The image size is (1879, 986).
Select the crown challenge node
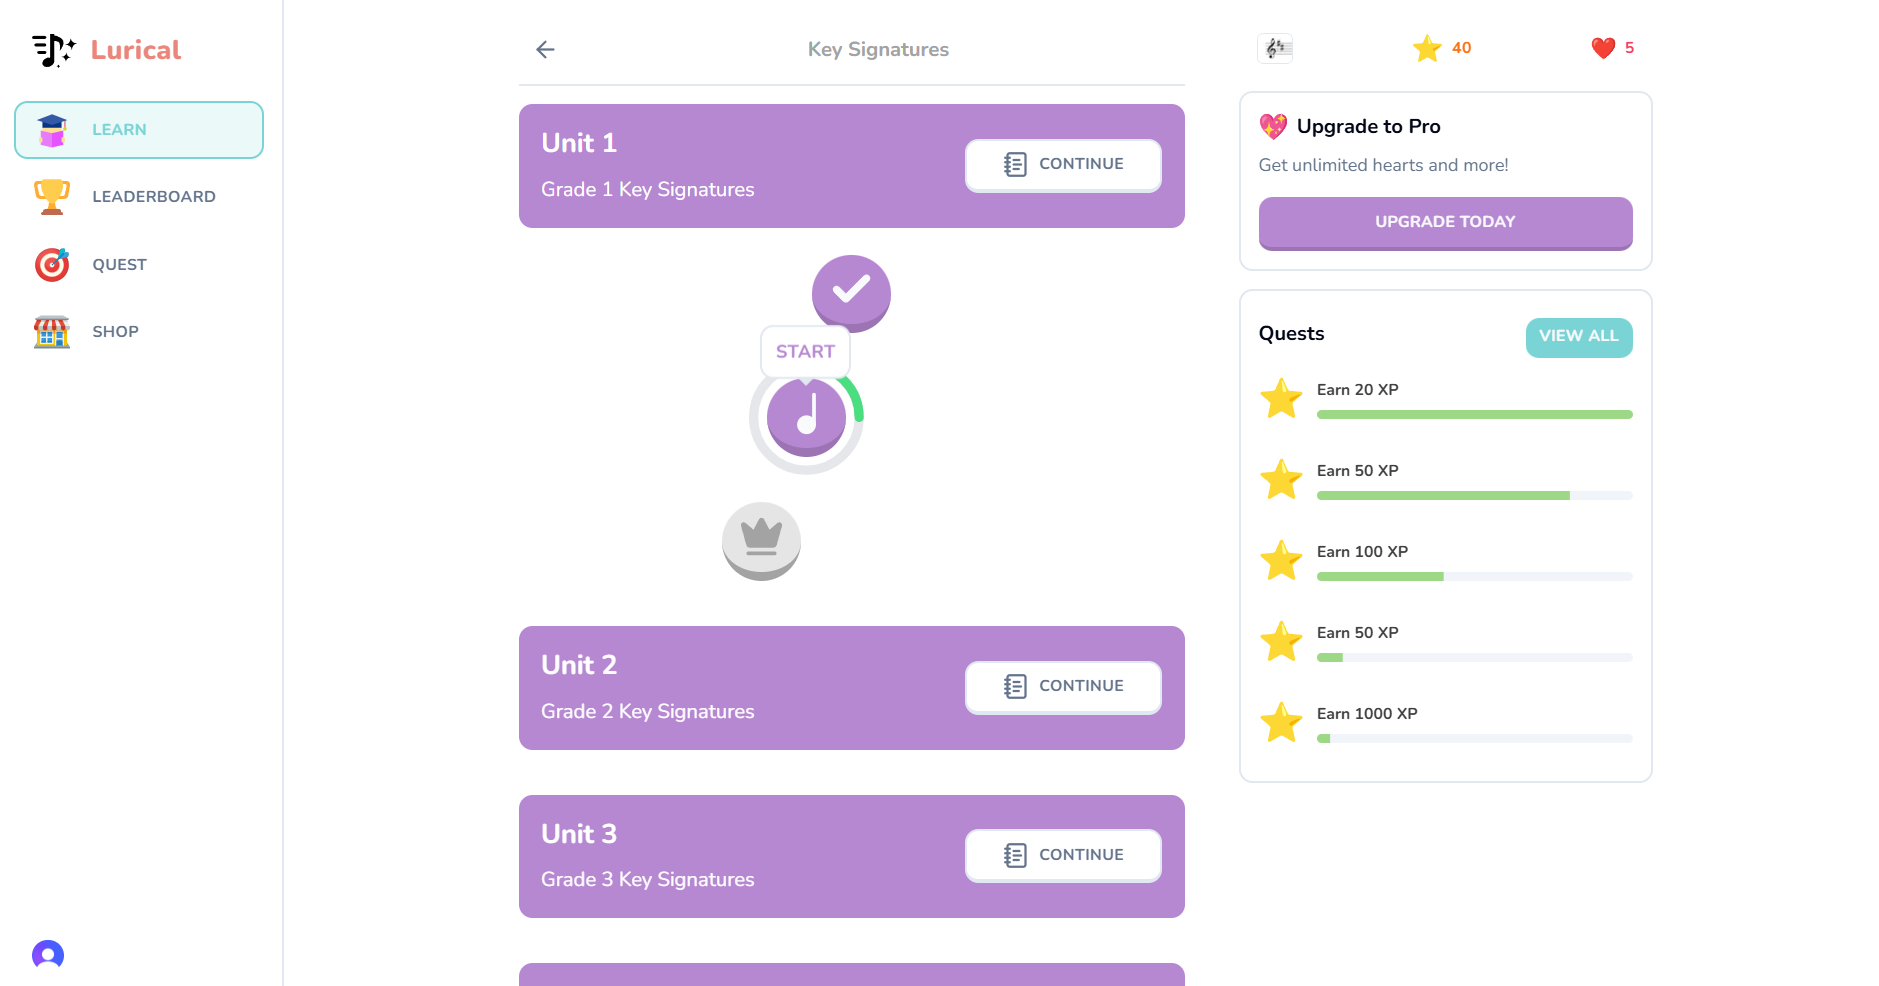[x=760, y=541]
